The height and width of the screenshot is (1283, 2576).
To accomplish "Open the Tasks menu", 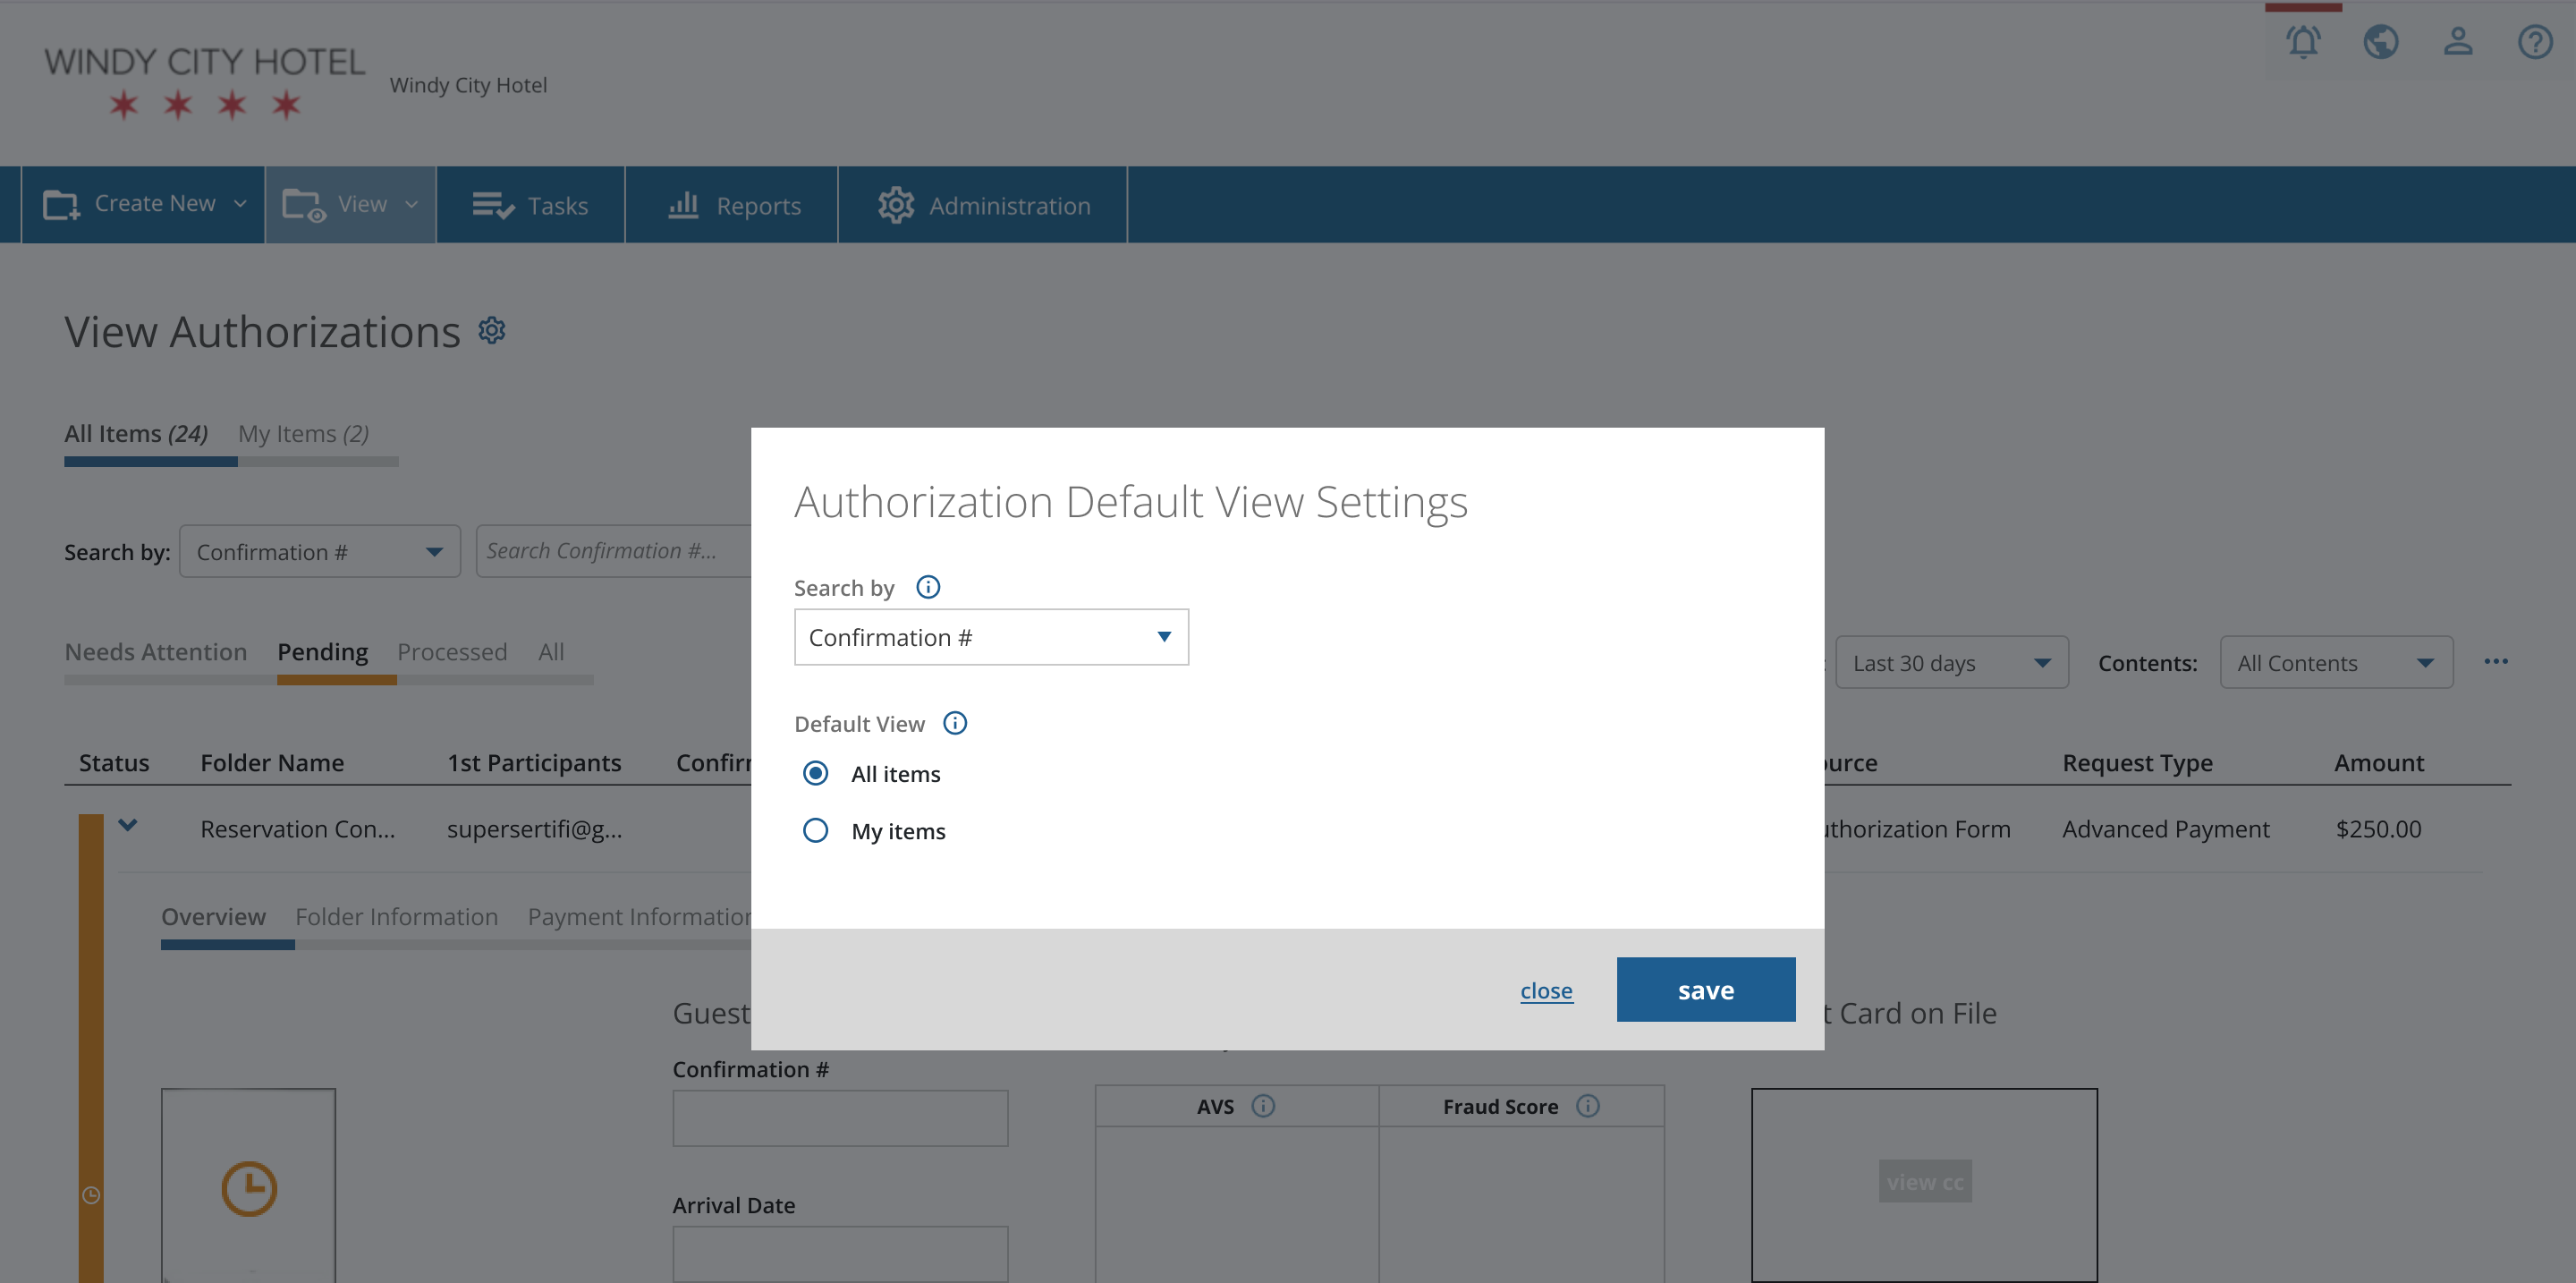I will pos(531,205).
